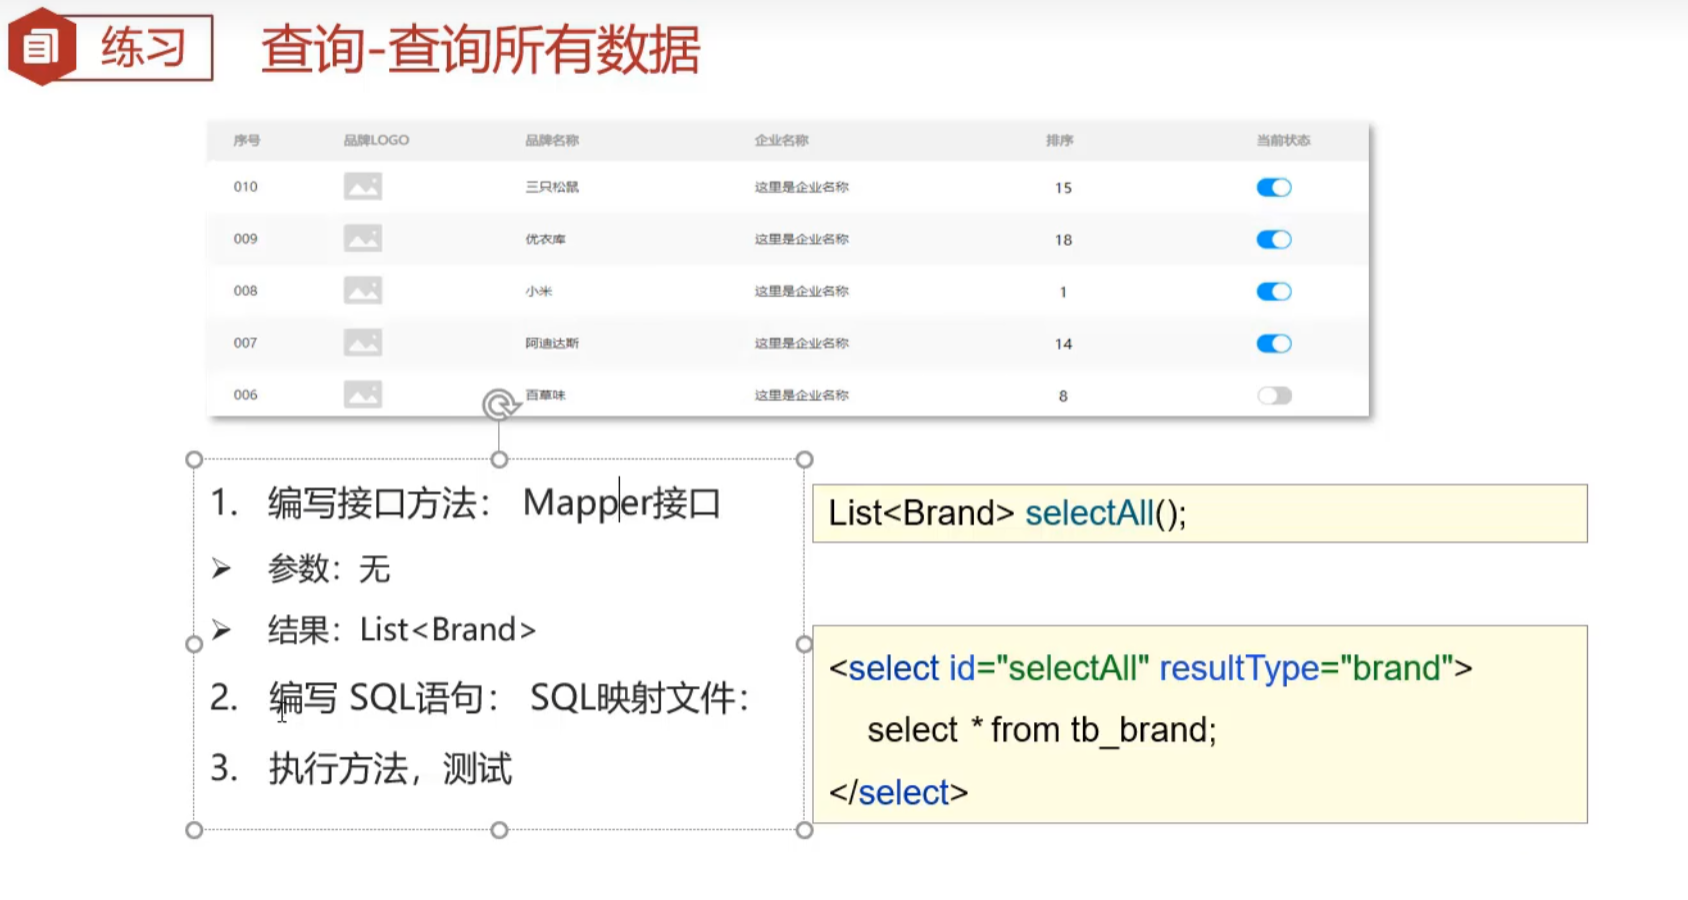Click the top-right resize handle of the text box

tap(804, 459)
